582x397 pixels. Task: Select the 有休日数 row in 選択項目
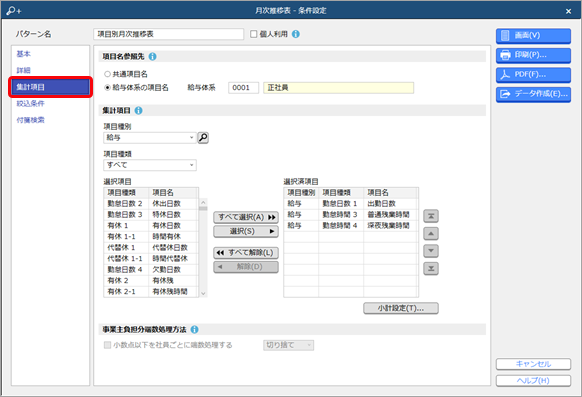151,226
